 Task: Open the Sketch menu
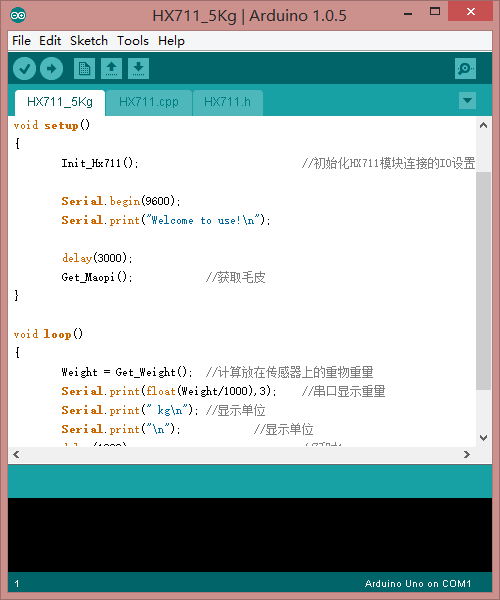tap(89, 41)
